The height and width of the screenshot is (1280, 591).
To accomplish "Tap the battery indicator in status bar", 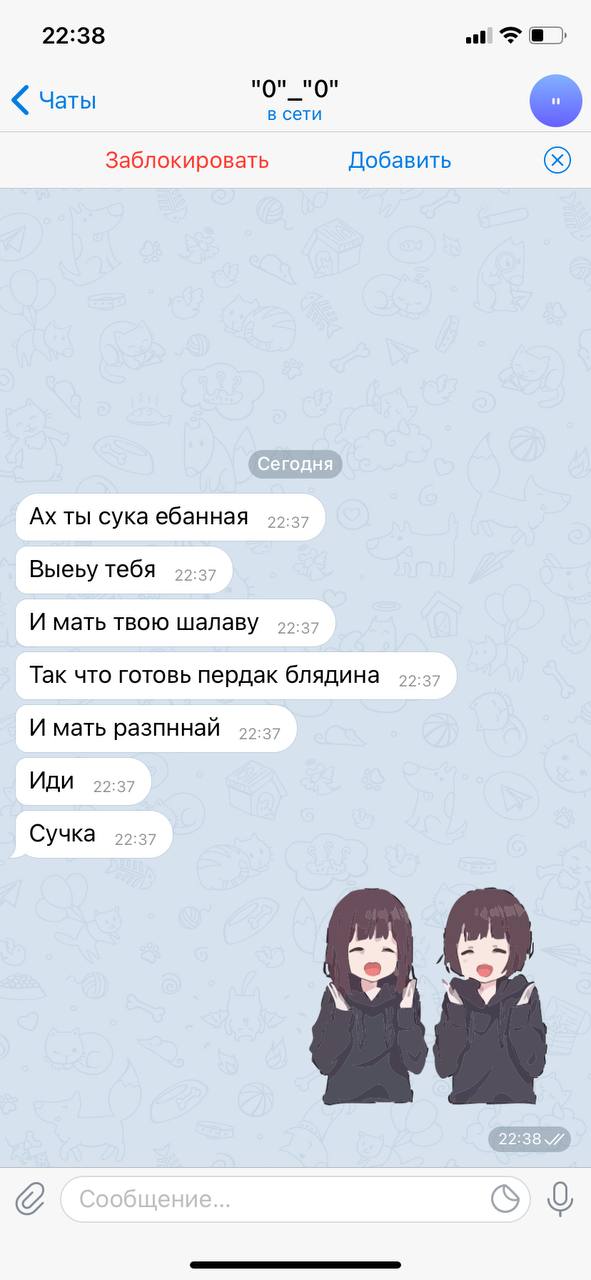I will [546, 36].
